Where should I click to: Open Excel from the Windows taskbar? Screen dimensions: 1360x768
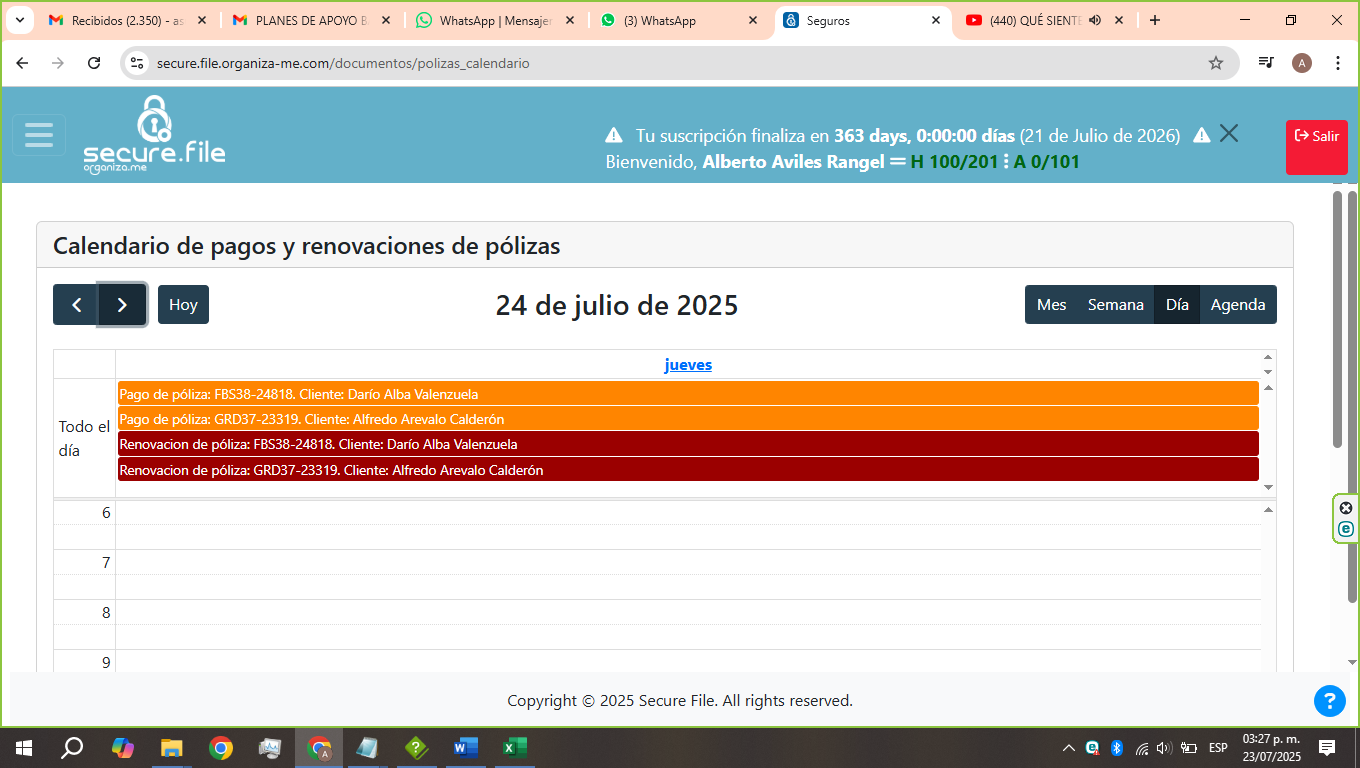514,747
